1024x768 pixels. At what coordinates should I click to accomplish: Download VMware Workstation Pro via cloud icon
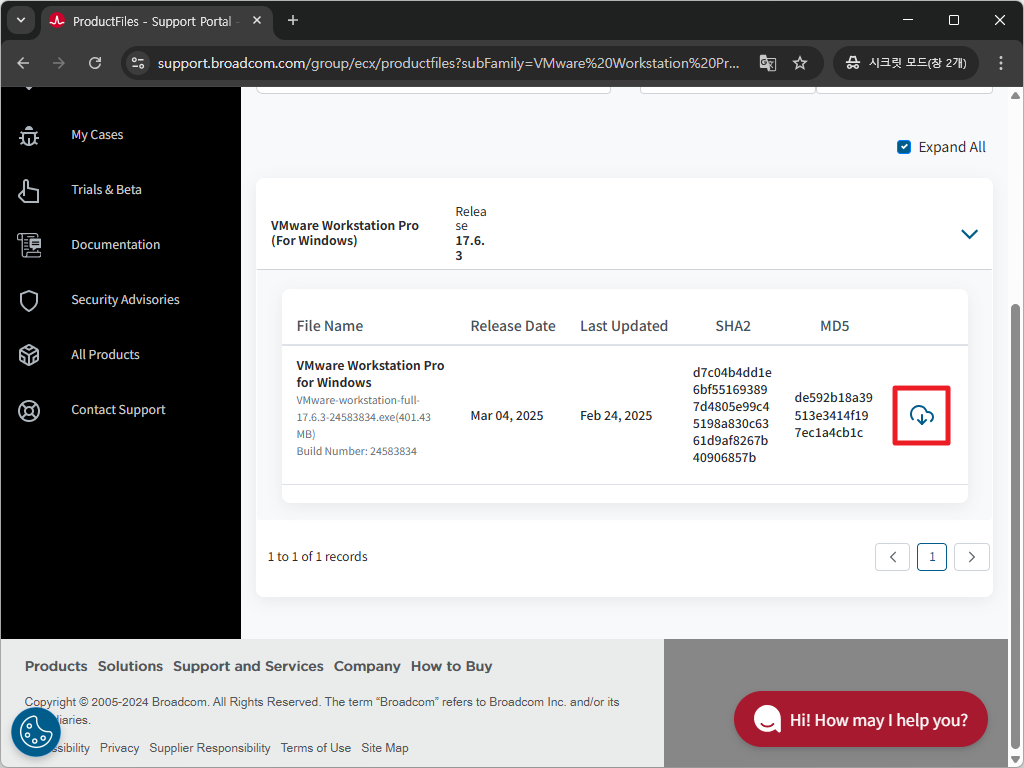[x=921, y=415]
